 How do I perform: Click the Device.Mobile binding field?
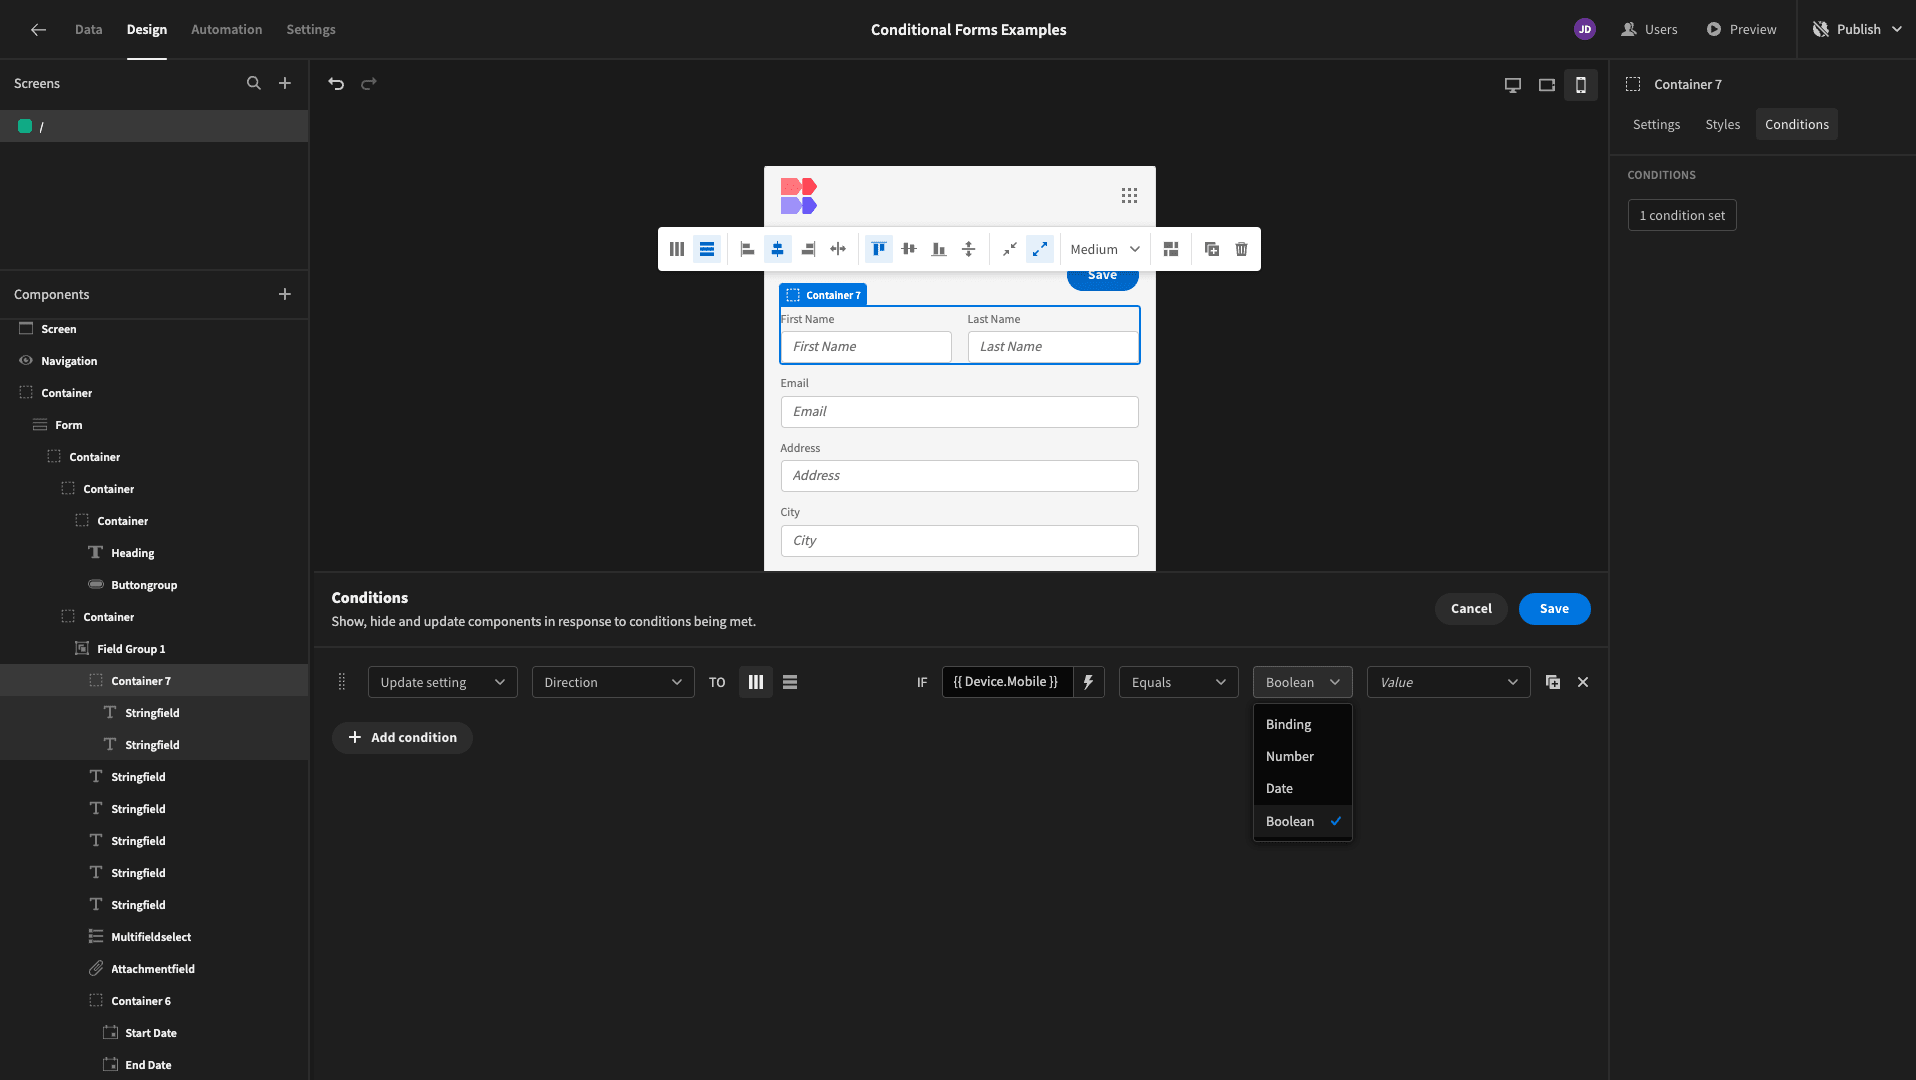[1007, 682]
